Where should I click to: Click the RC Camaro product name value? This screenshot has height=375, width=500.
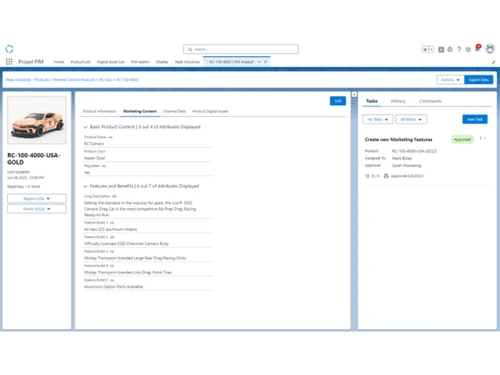tap(94, 144)
